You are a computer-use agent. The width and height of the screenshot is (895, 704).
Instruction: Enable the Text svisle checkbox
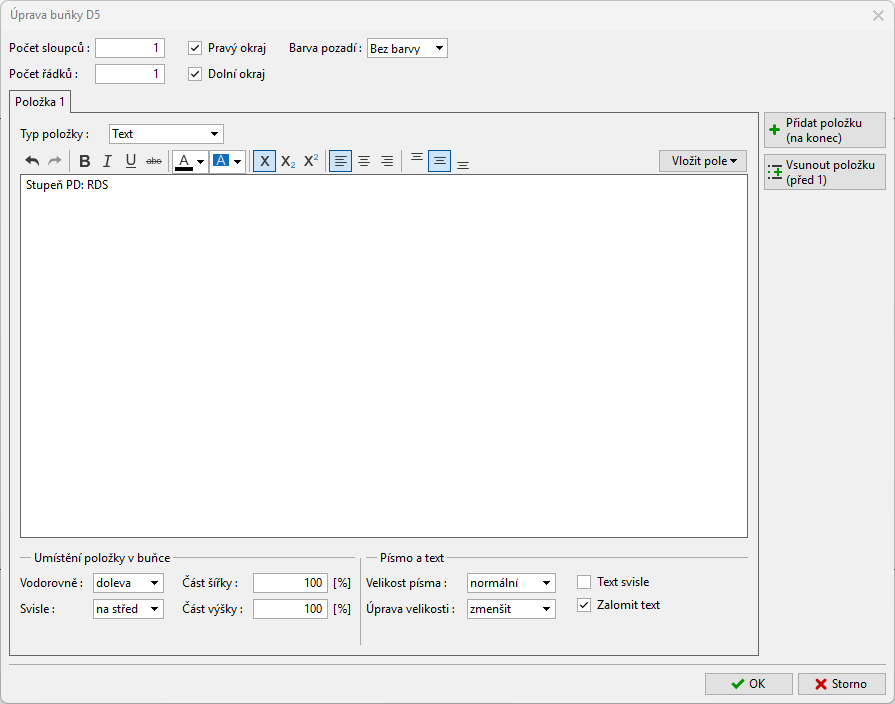584,582
